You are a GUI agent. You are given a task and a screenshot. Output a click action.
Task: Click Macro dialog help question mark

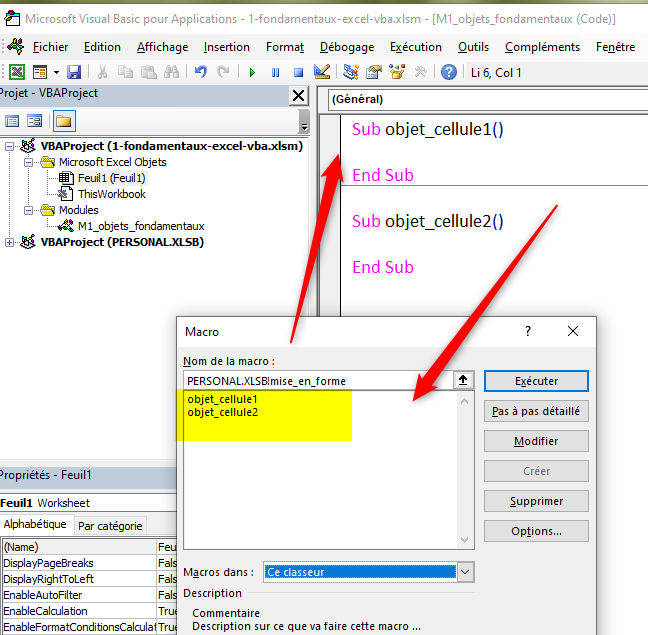pos(528,331)
